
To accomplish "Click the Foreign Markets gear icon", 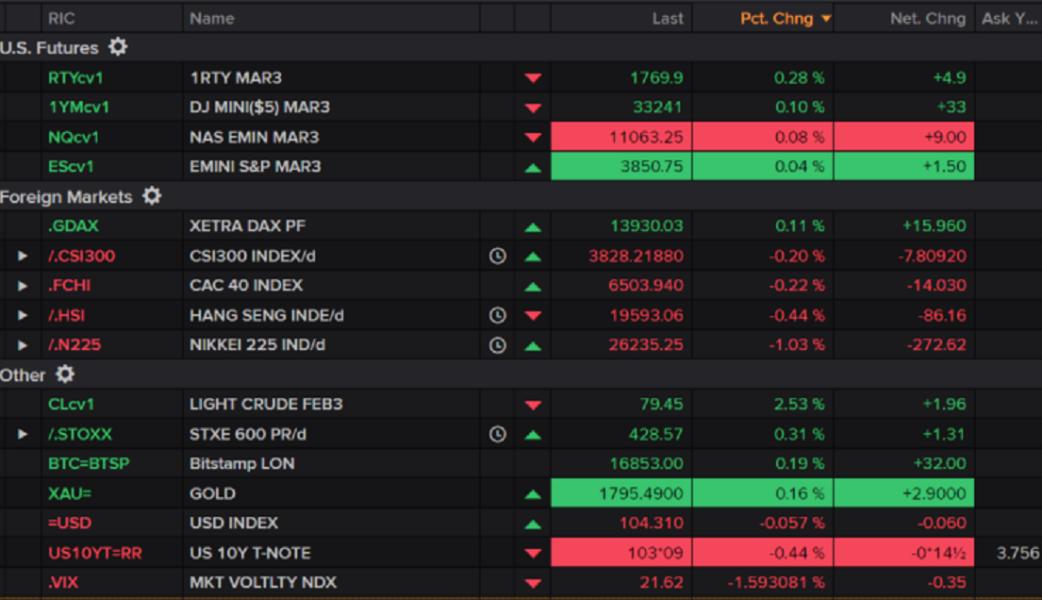I will click(x=151, y=196).
